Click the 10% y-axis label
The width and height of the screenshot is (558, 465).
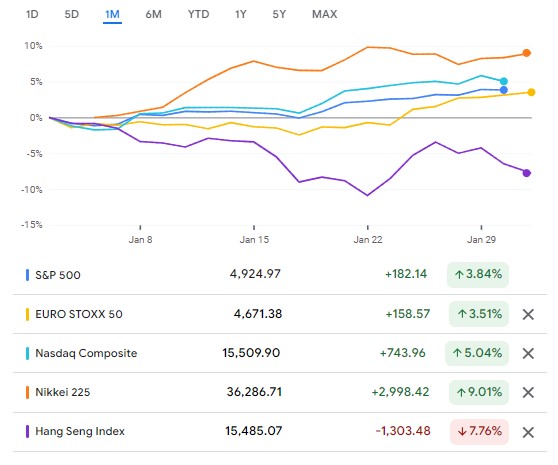pyautogui.click(x=33, y=46)
